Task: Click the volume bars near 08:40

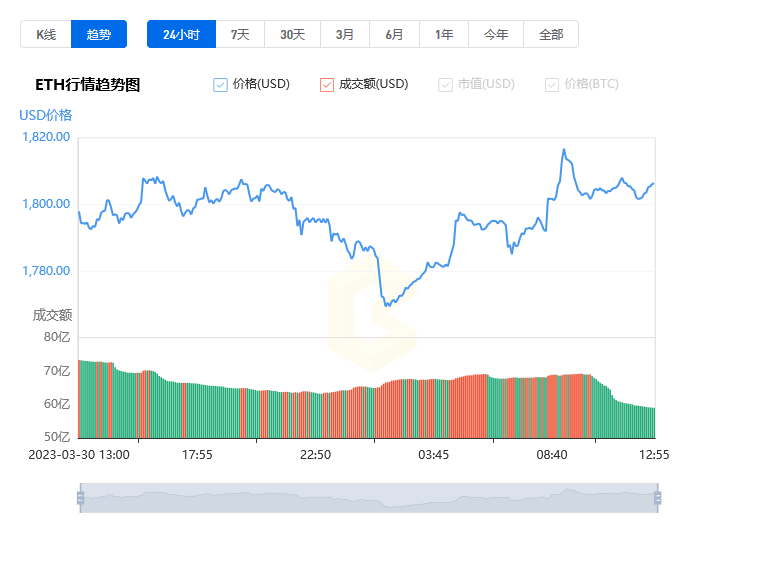Action: 552,406
